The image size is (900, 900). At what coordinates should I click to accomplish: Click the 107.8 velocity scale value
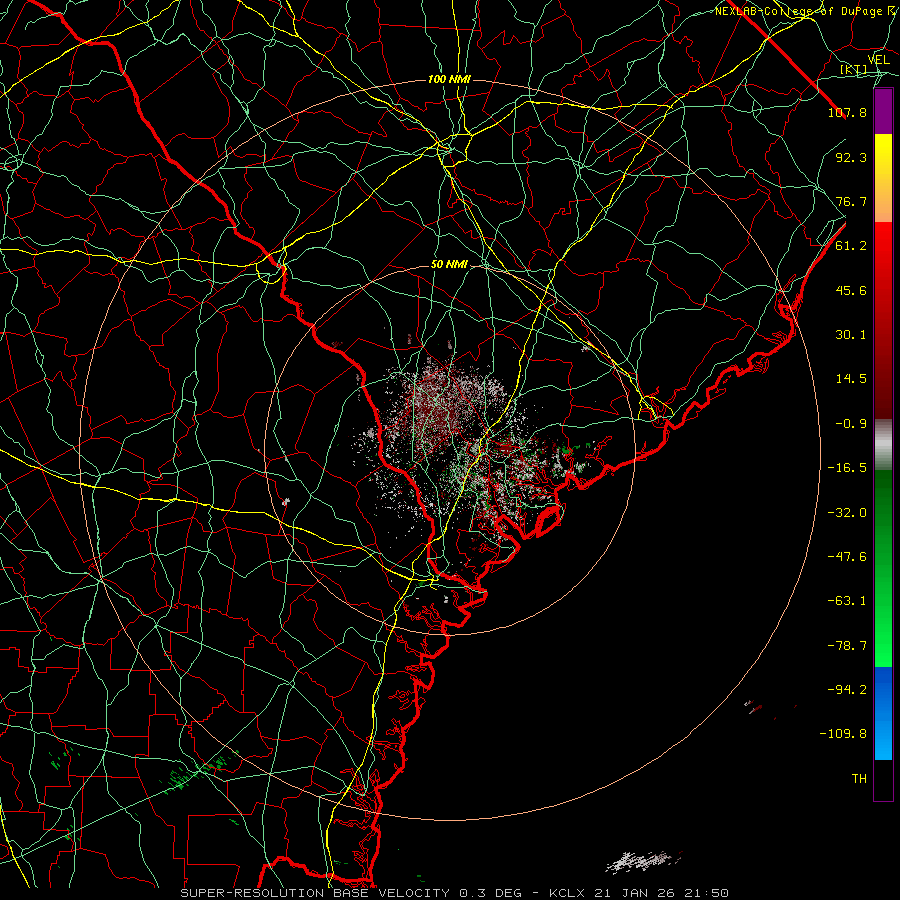pyautogui.click(x=847, y=112)
